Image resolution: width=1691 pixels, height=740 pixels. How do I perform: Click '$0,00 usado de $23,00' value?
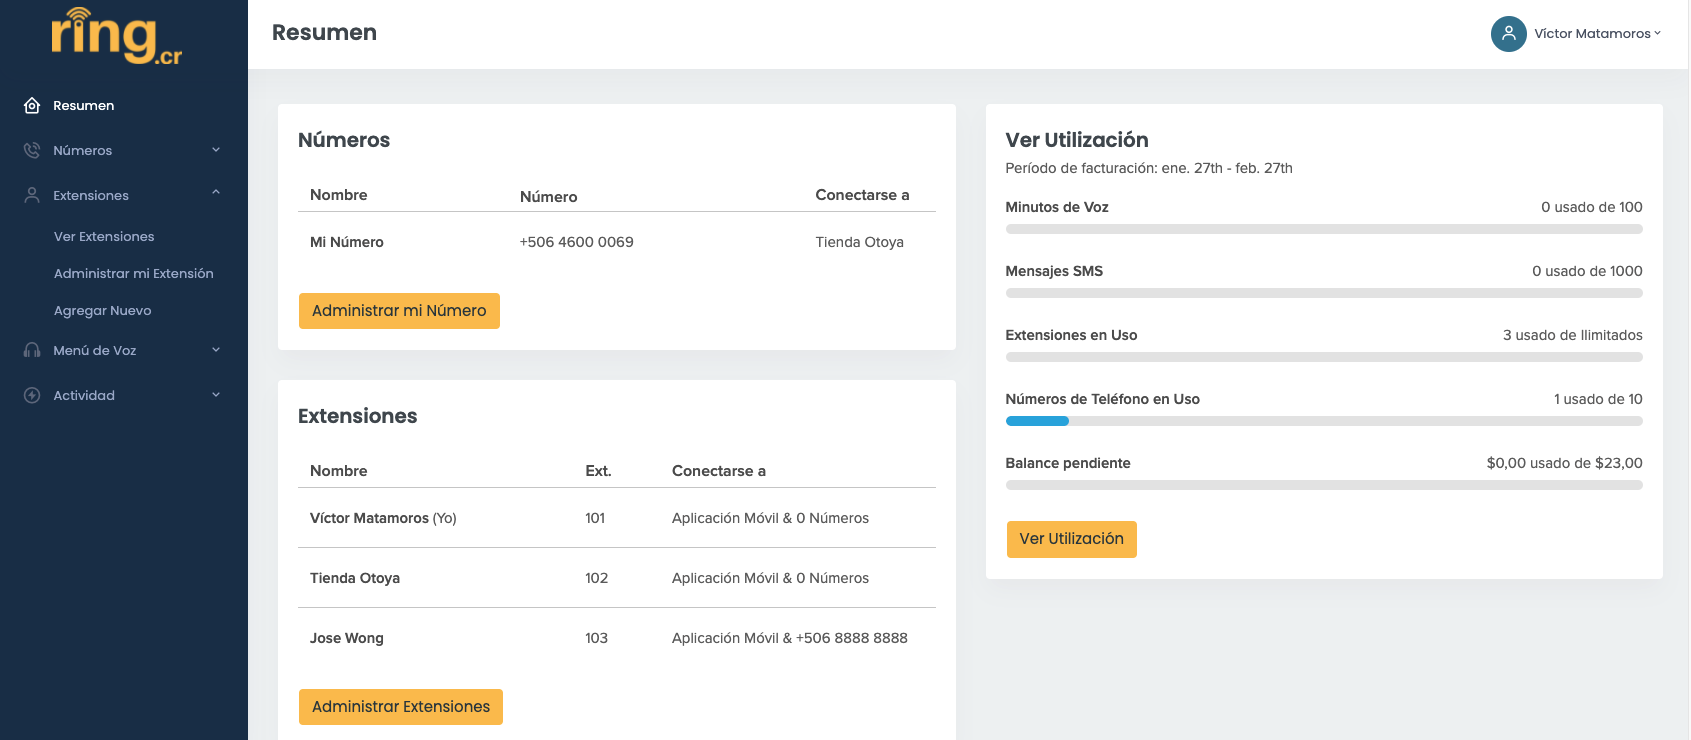point(1565,463)
